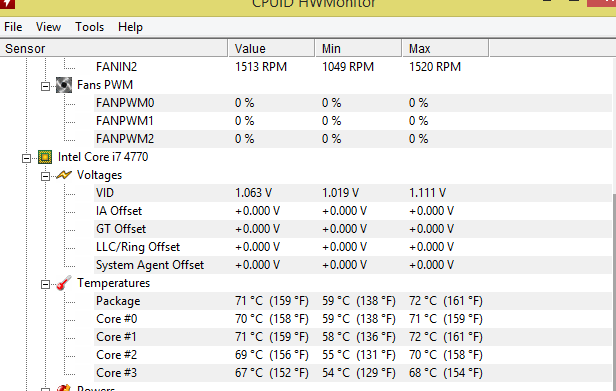Click the Max column header
This screenshot has width=616, height=391.
446,48
